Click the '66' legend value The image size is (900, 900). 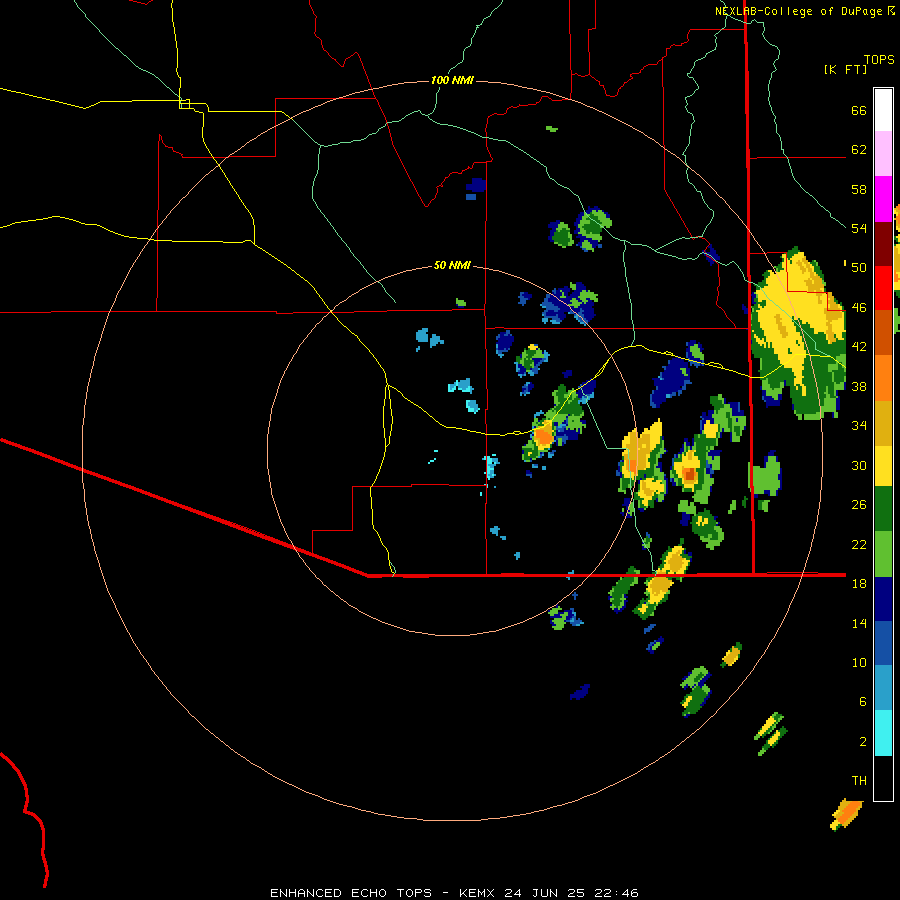pos(859,111)
